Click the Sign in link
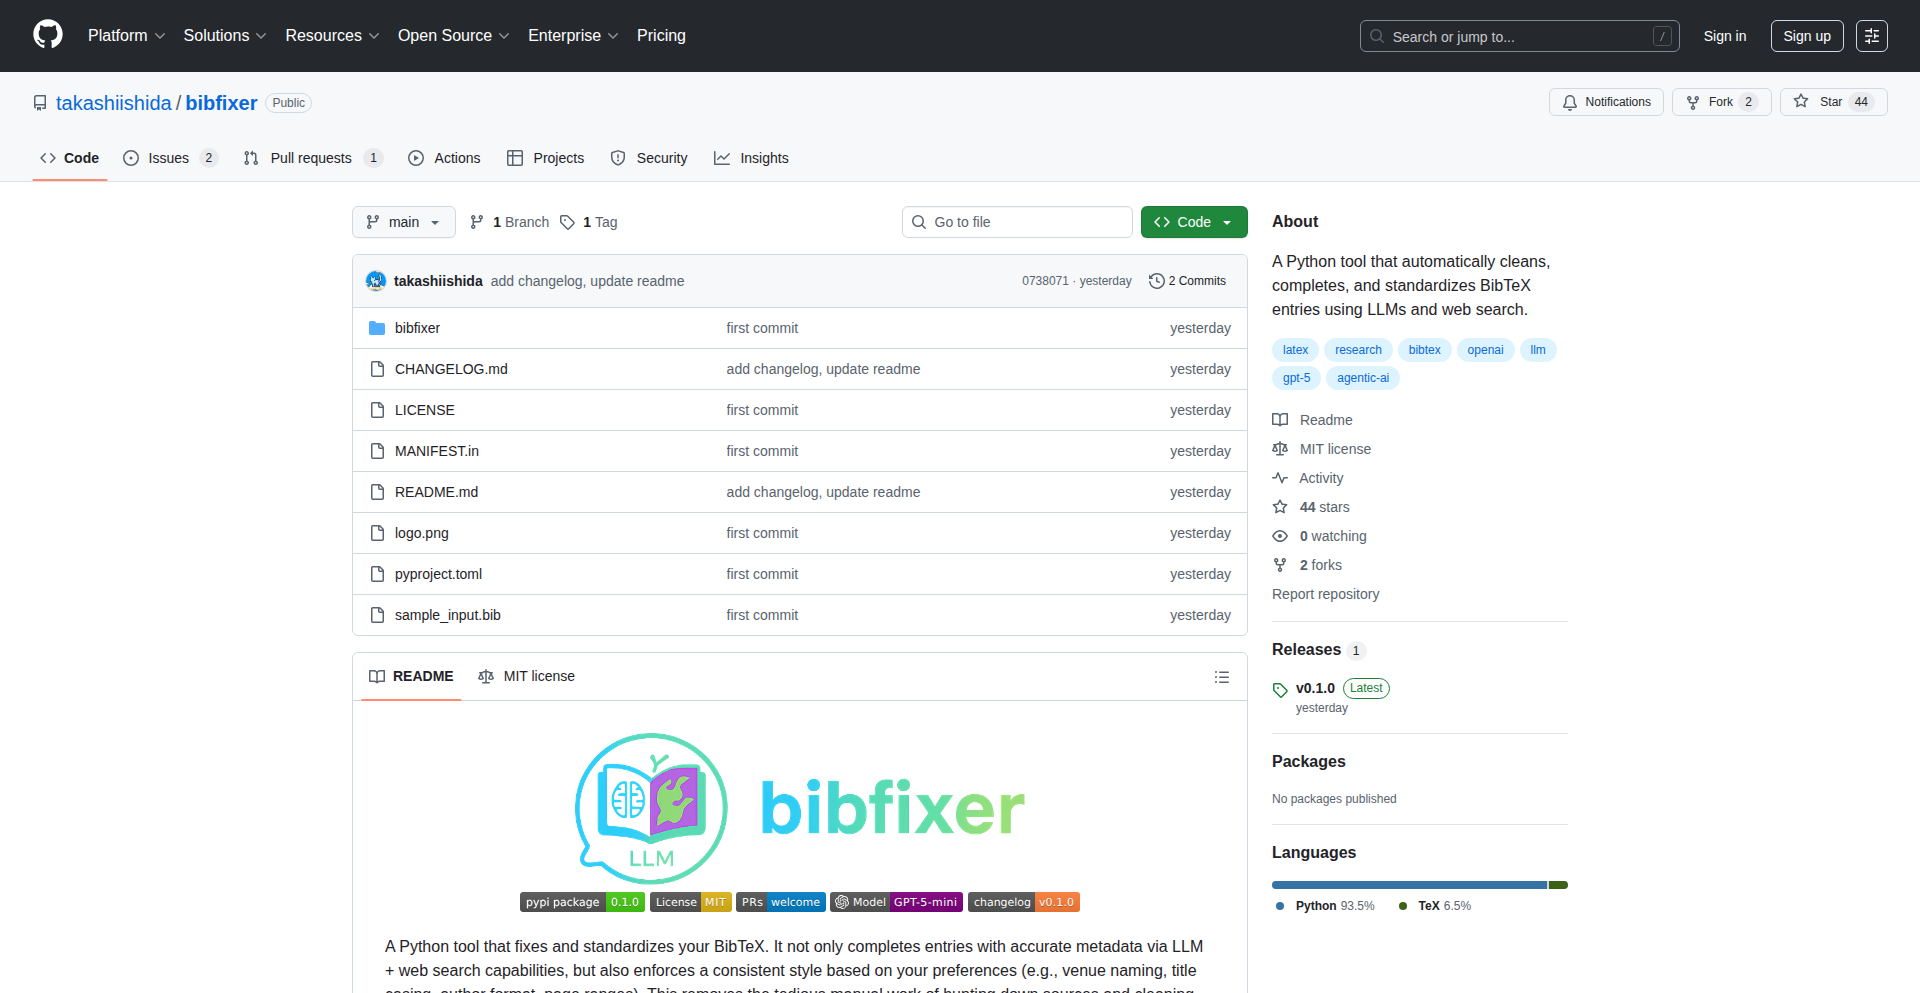 pyautogui.click(x=1725, y=36)
